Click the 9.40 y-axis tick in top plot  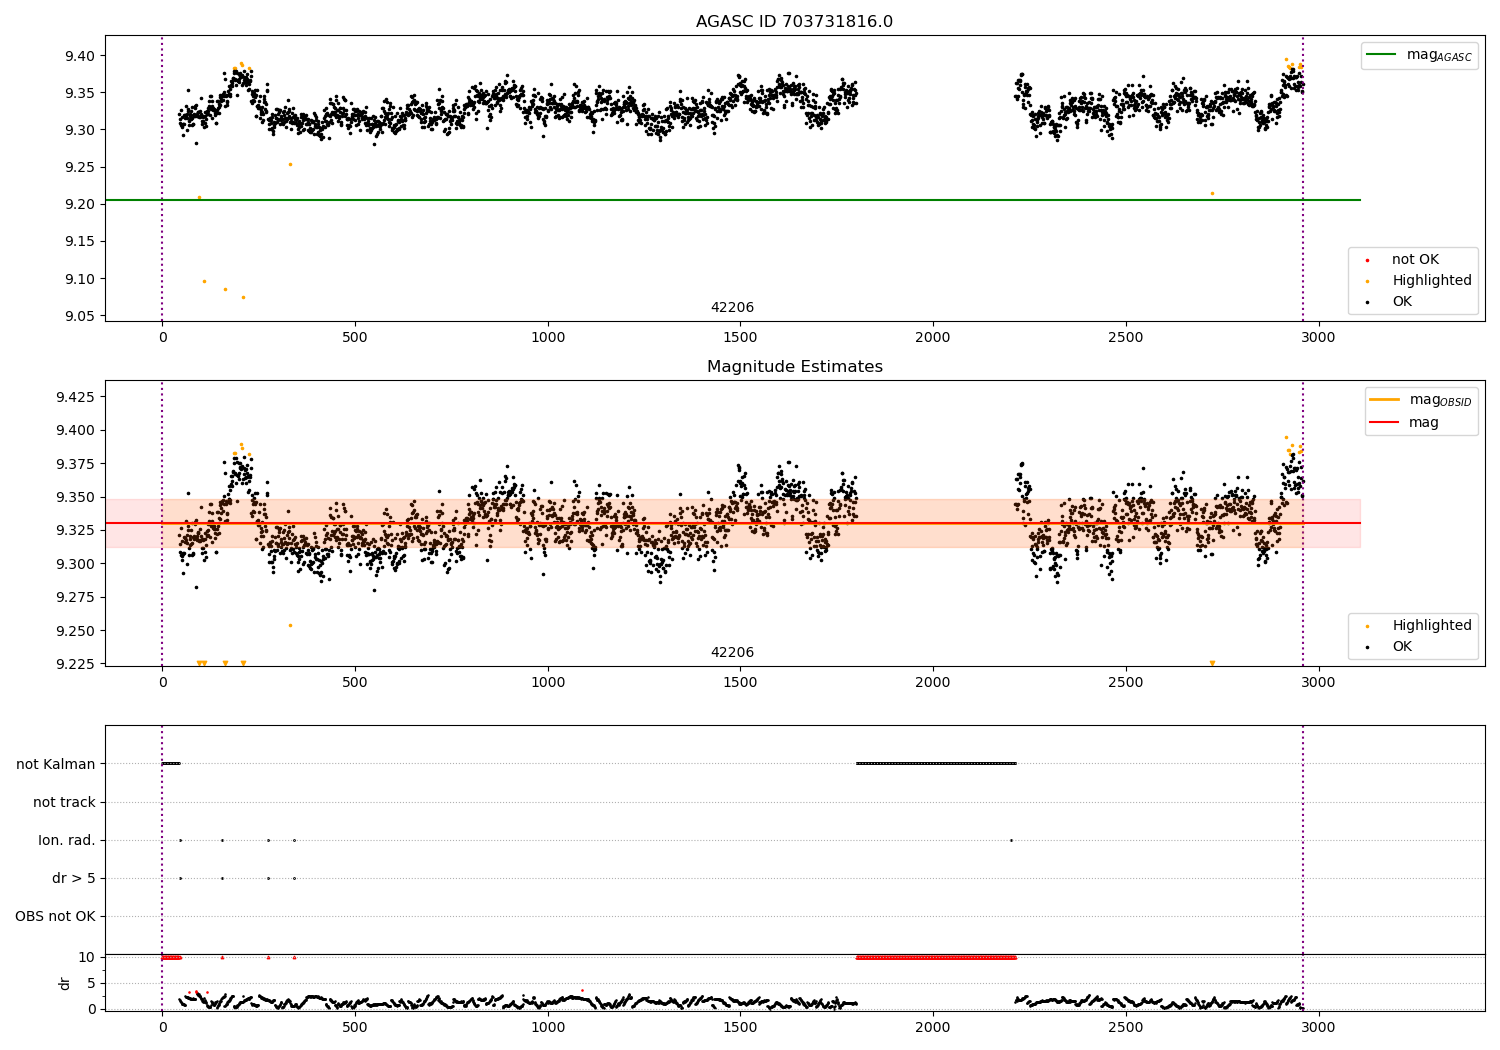click(x=79, y=56)
